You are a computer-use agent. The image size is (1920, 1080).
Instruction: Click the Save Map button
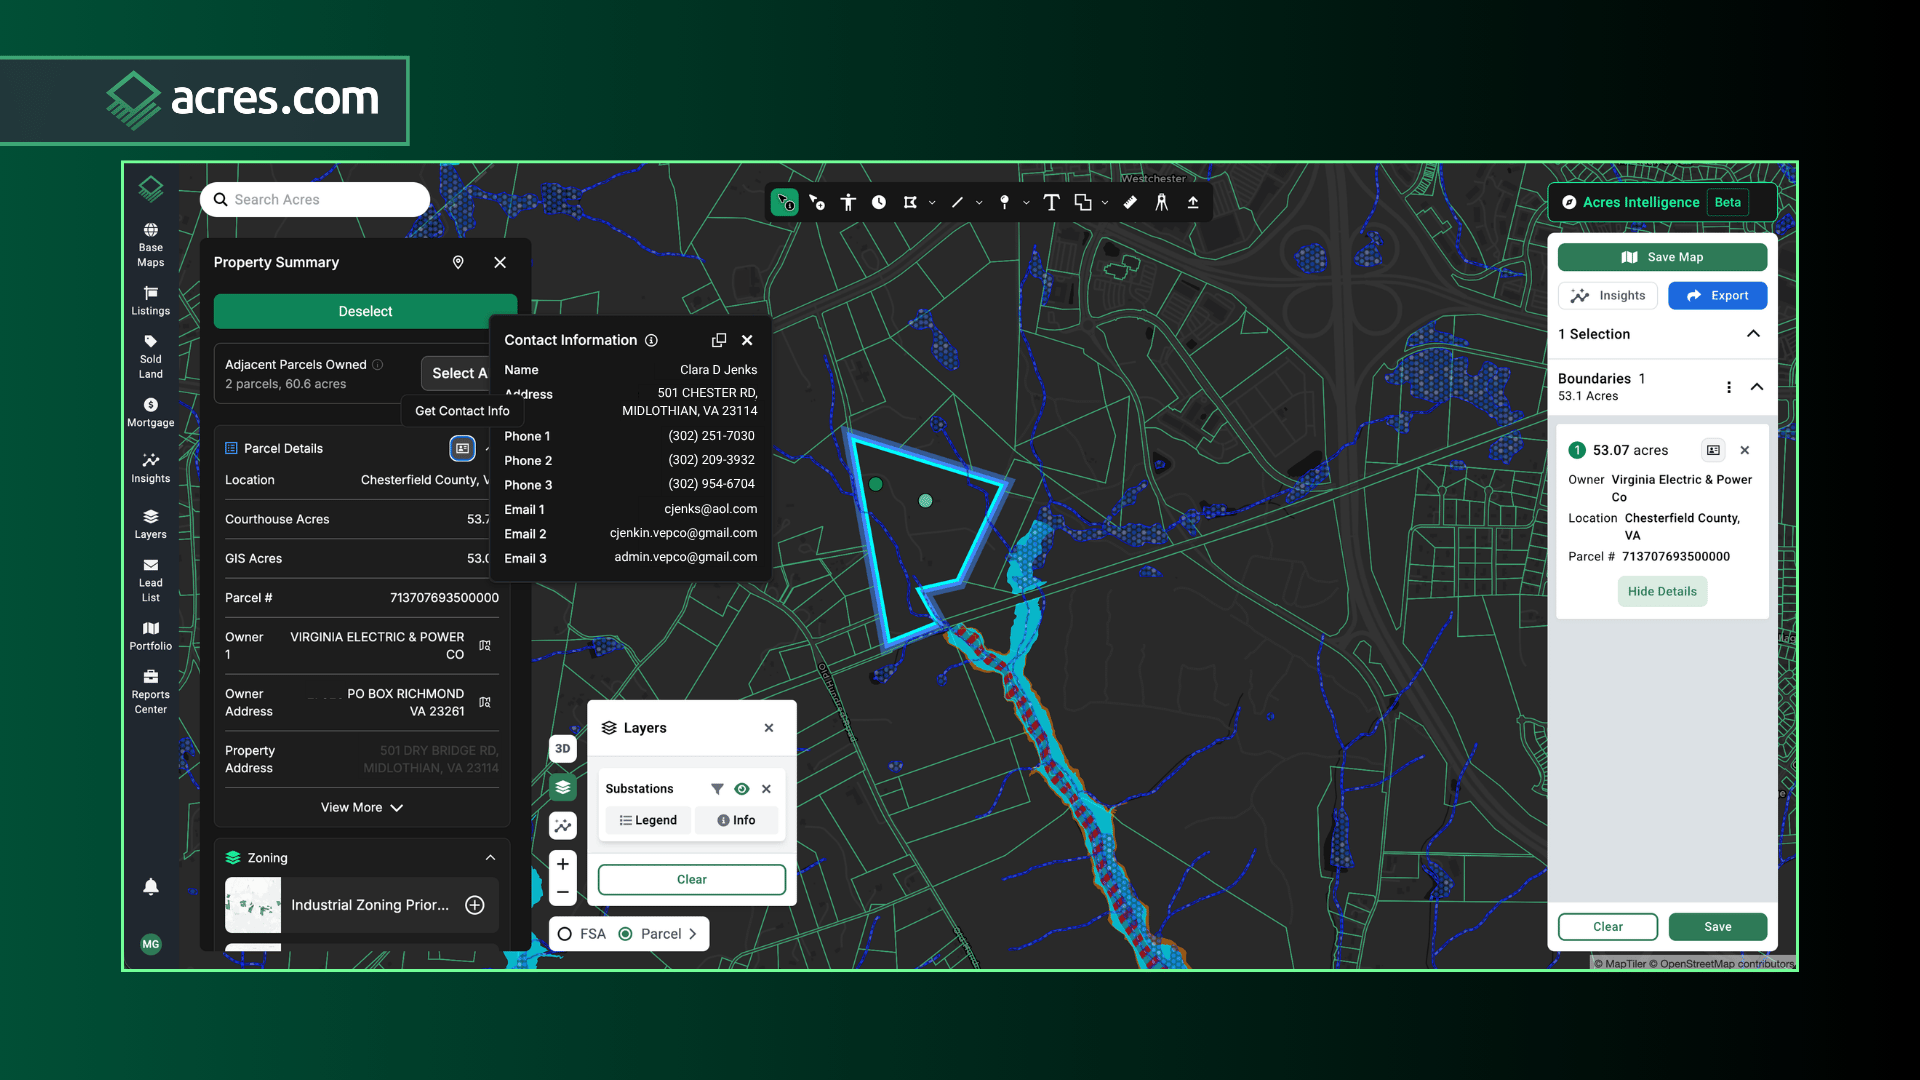1662,257
